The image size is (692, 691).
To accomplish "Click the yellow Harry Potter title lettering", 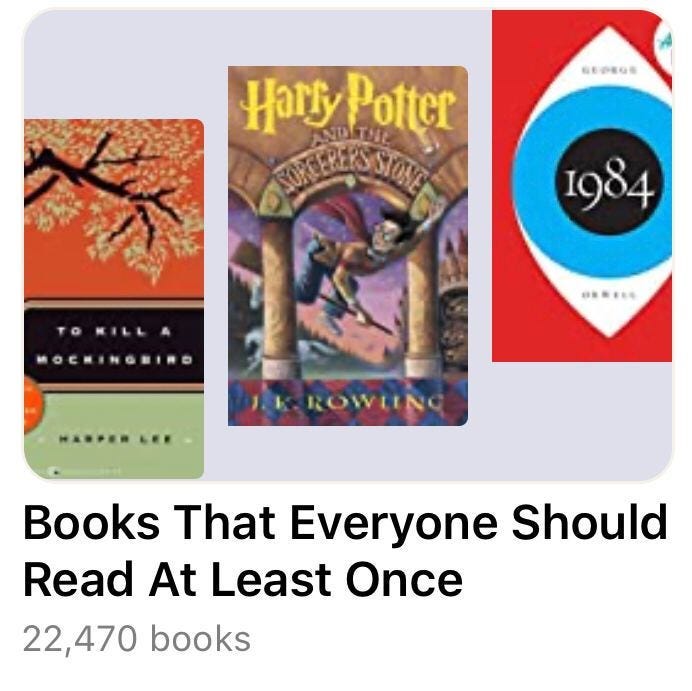I will pyautogui.click(x=348, y=102).
